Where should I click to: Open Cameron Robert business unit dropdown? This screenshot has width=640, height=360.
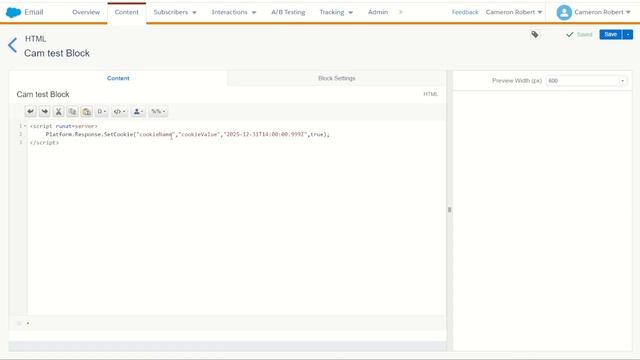(x=514, y=12)
